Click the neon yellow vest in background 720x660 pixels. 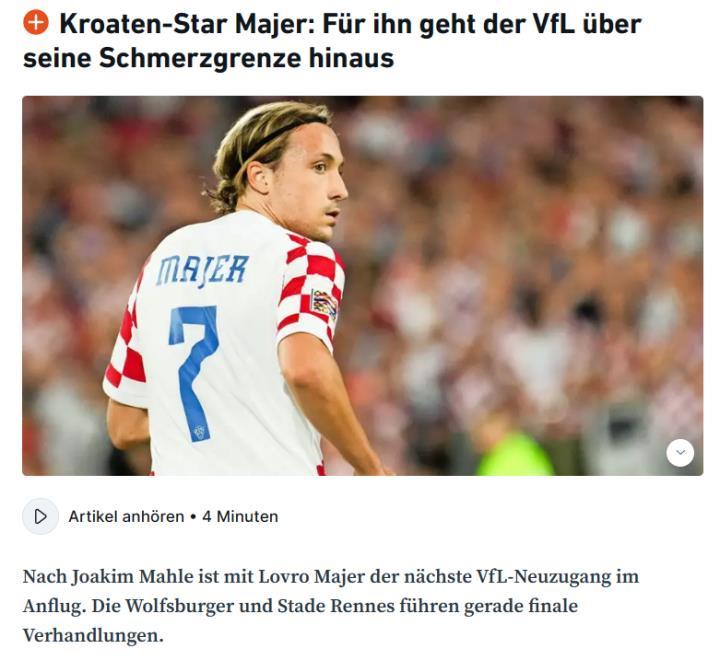pos(514,455)
